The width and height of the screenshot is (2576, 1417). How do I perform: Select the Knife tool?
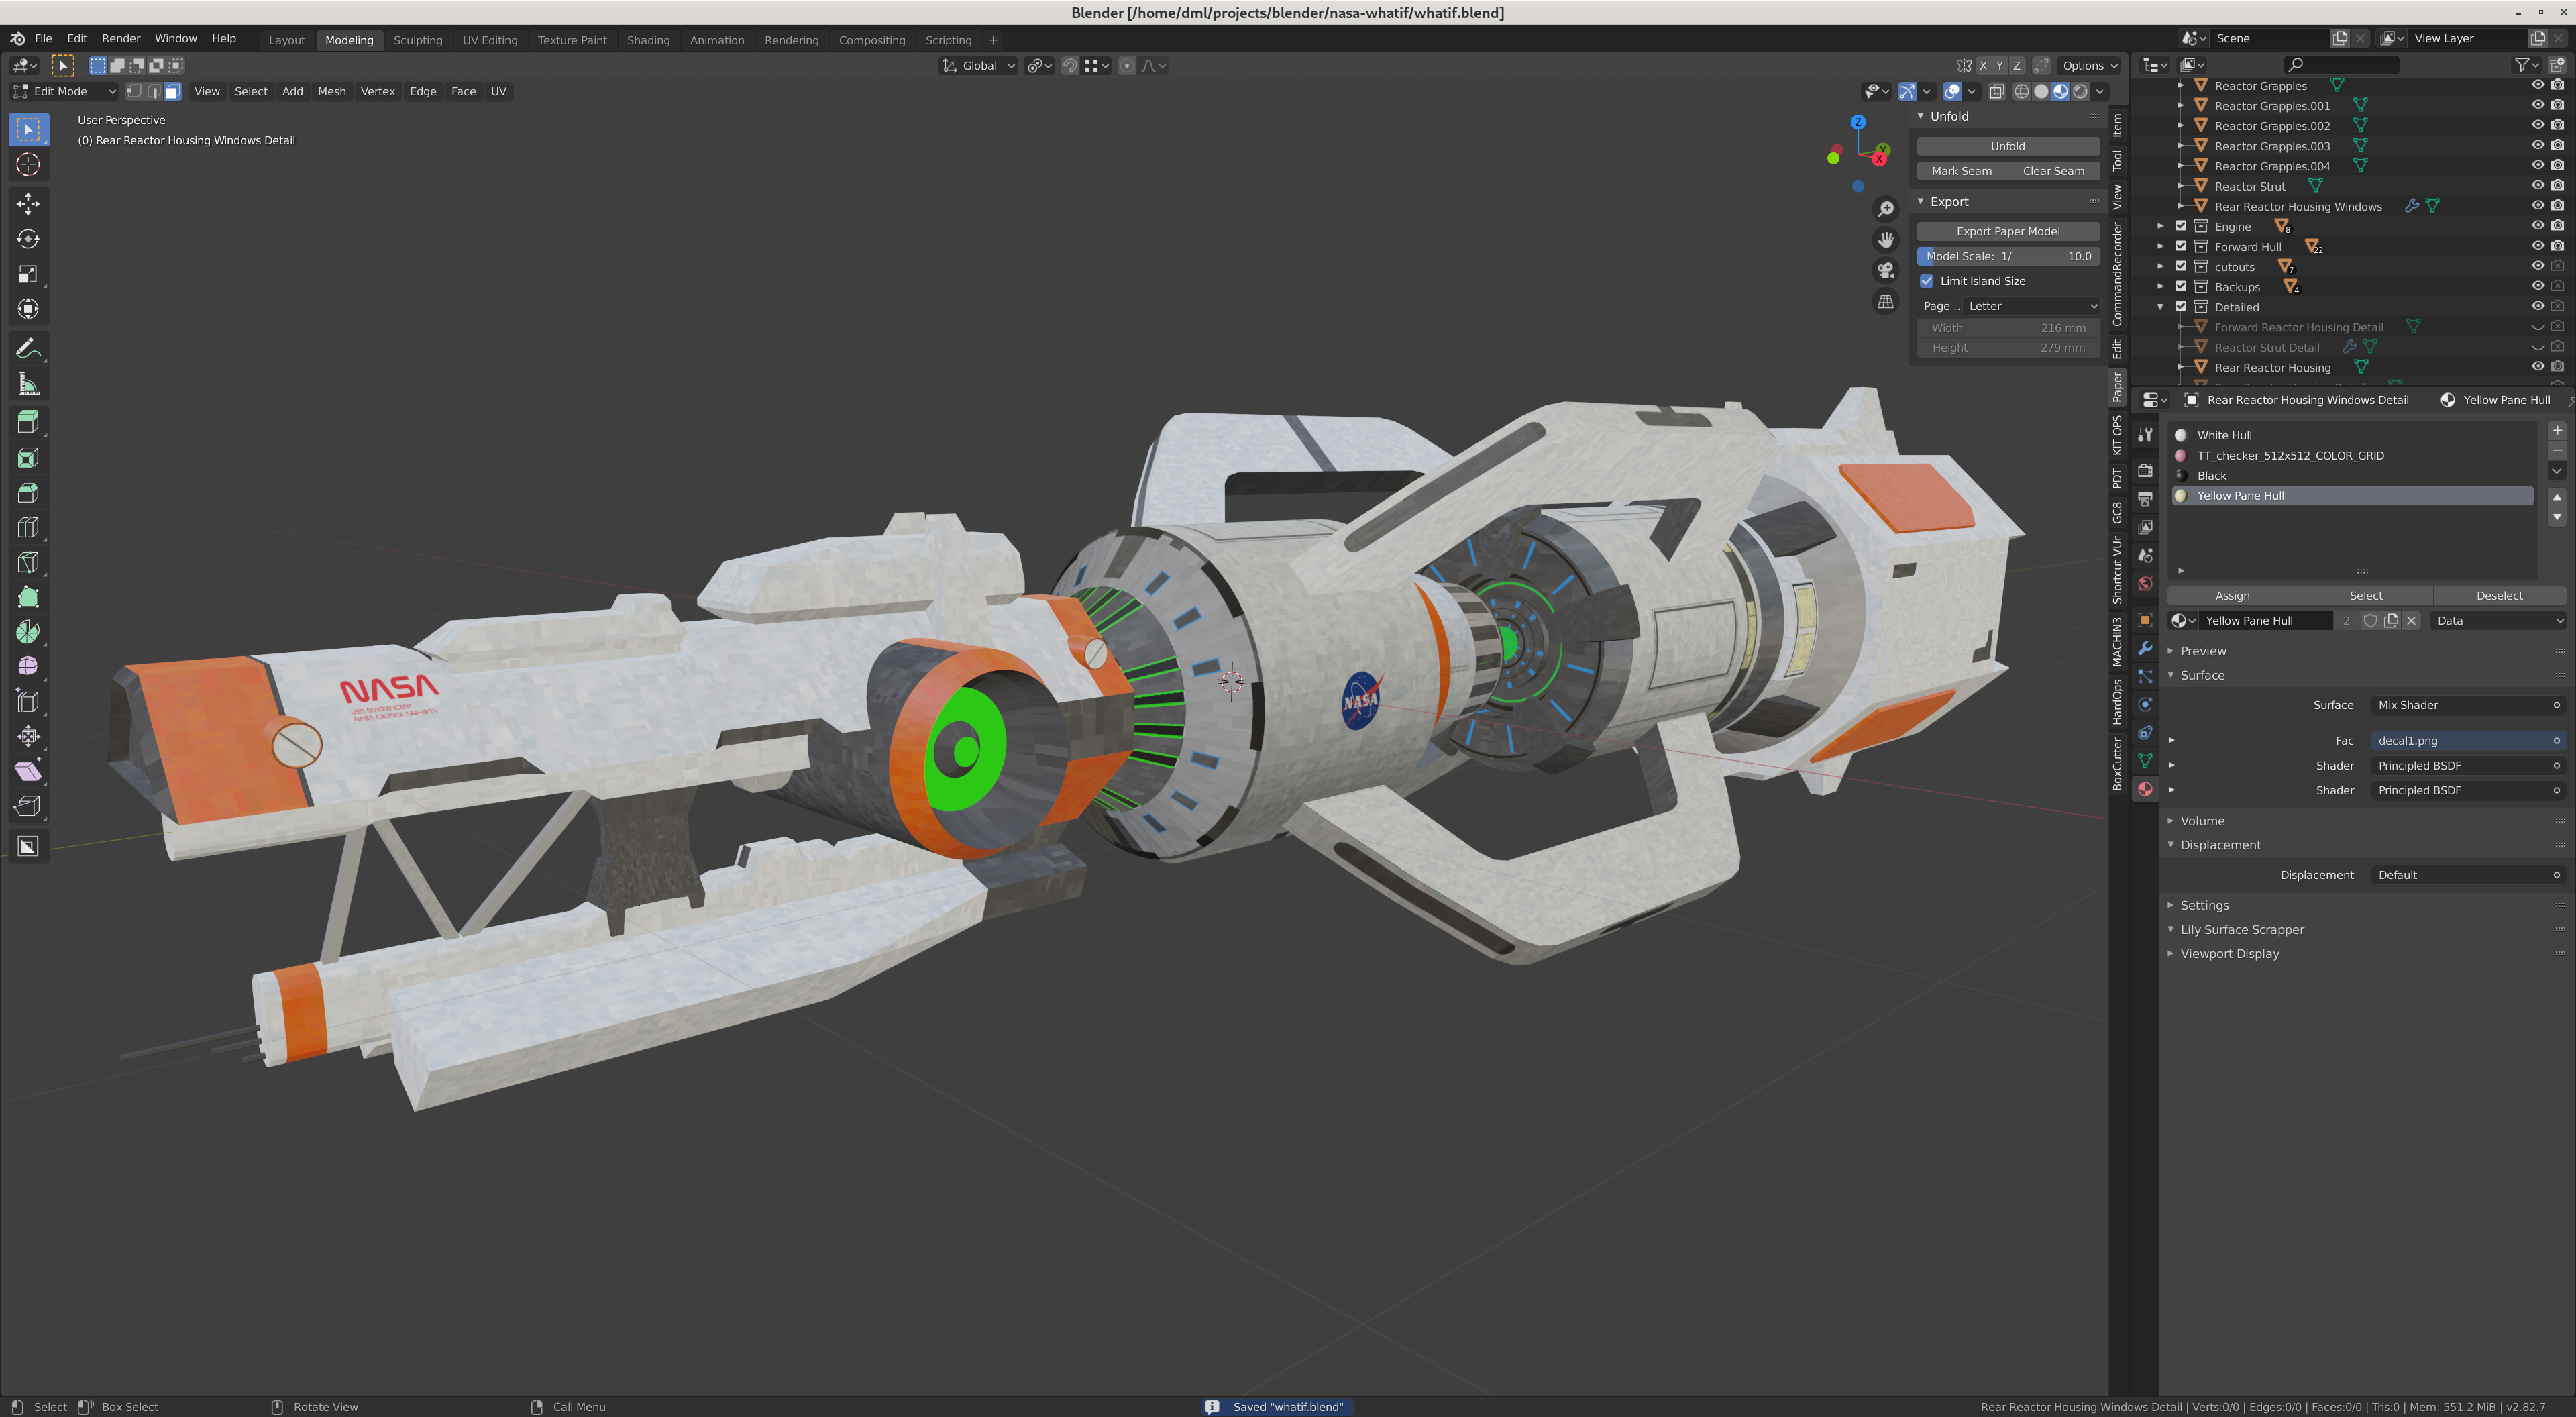click(28, 562)
